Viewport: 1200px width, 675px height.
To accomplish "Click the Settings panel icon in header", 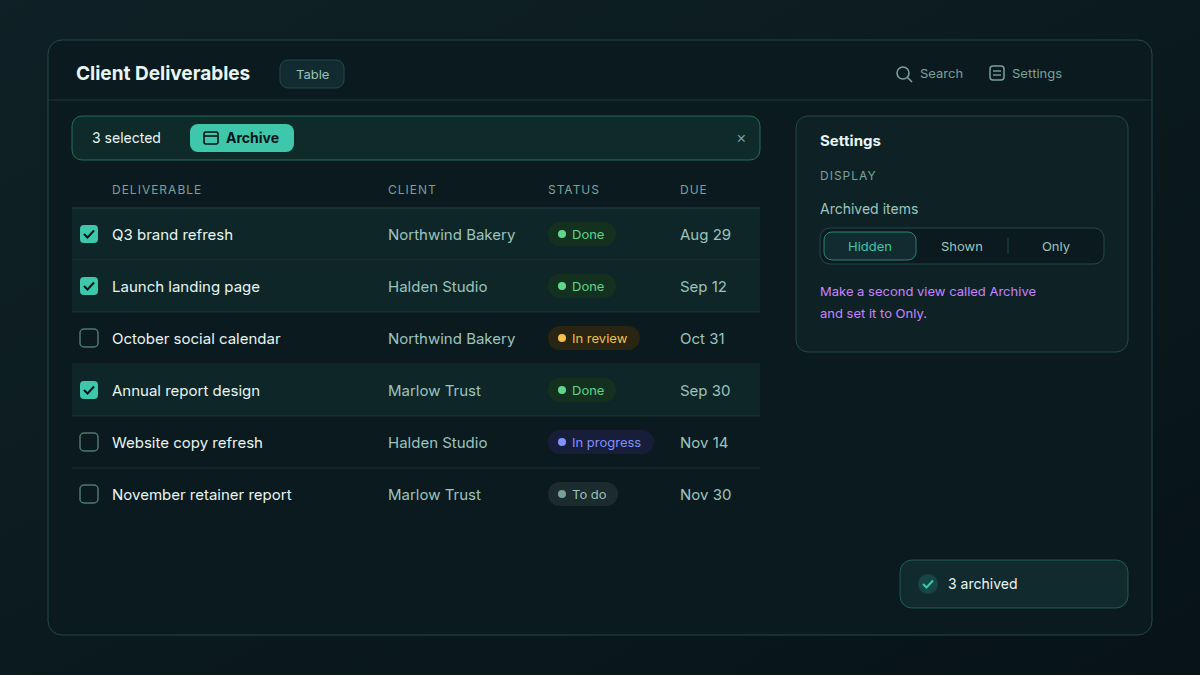I will [x=996, y=73].
